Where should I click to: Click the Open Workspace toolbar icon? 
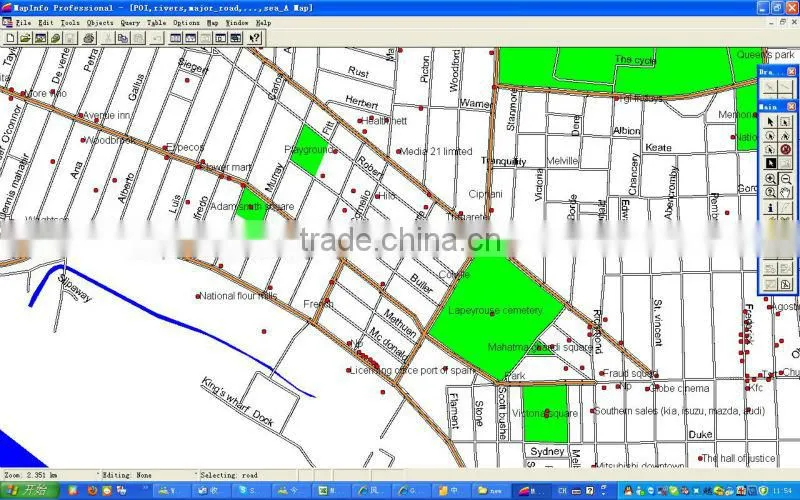[x=40, y=38]
